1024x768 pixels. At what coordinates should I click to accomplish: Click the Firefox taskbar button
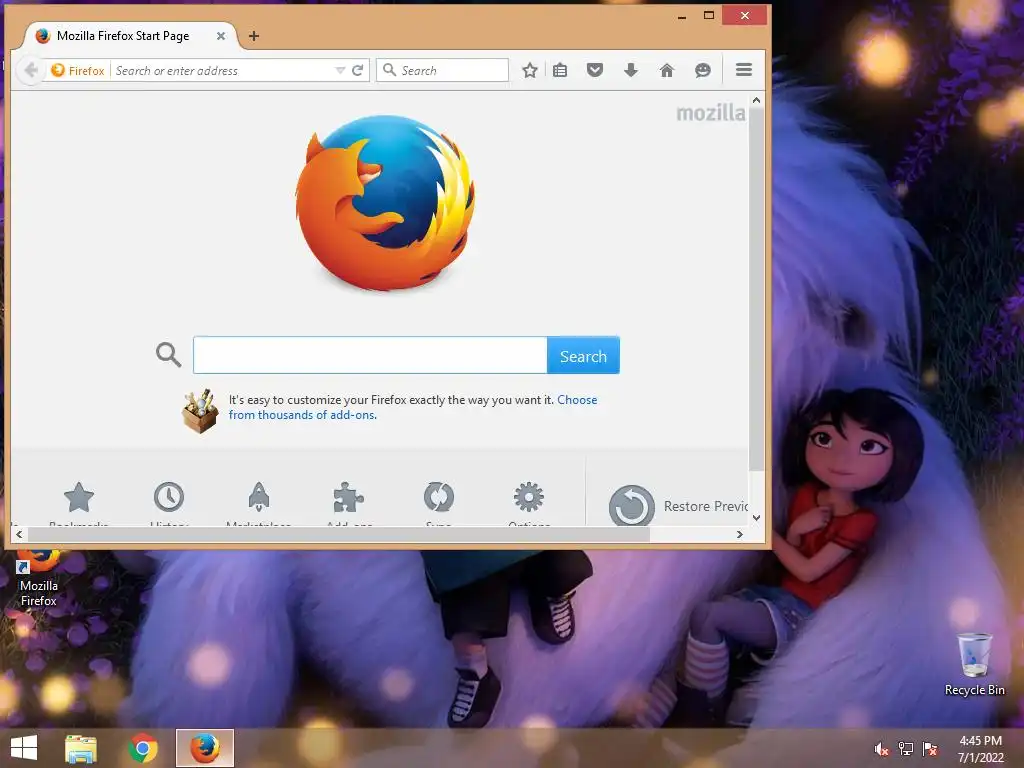coord(205,748)
